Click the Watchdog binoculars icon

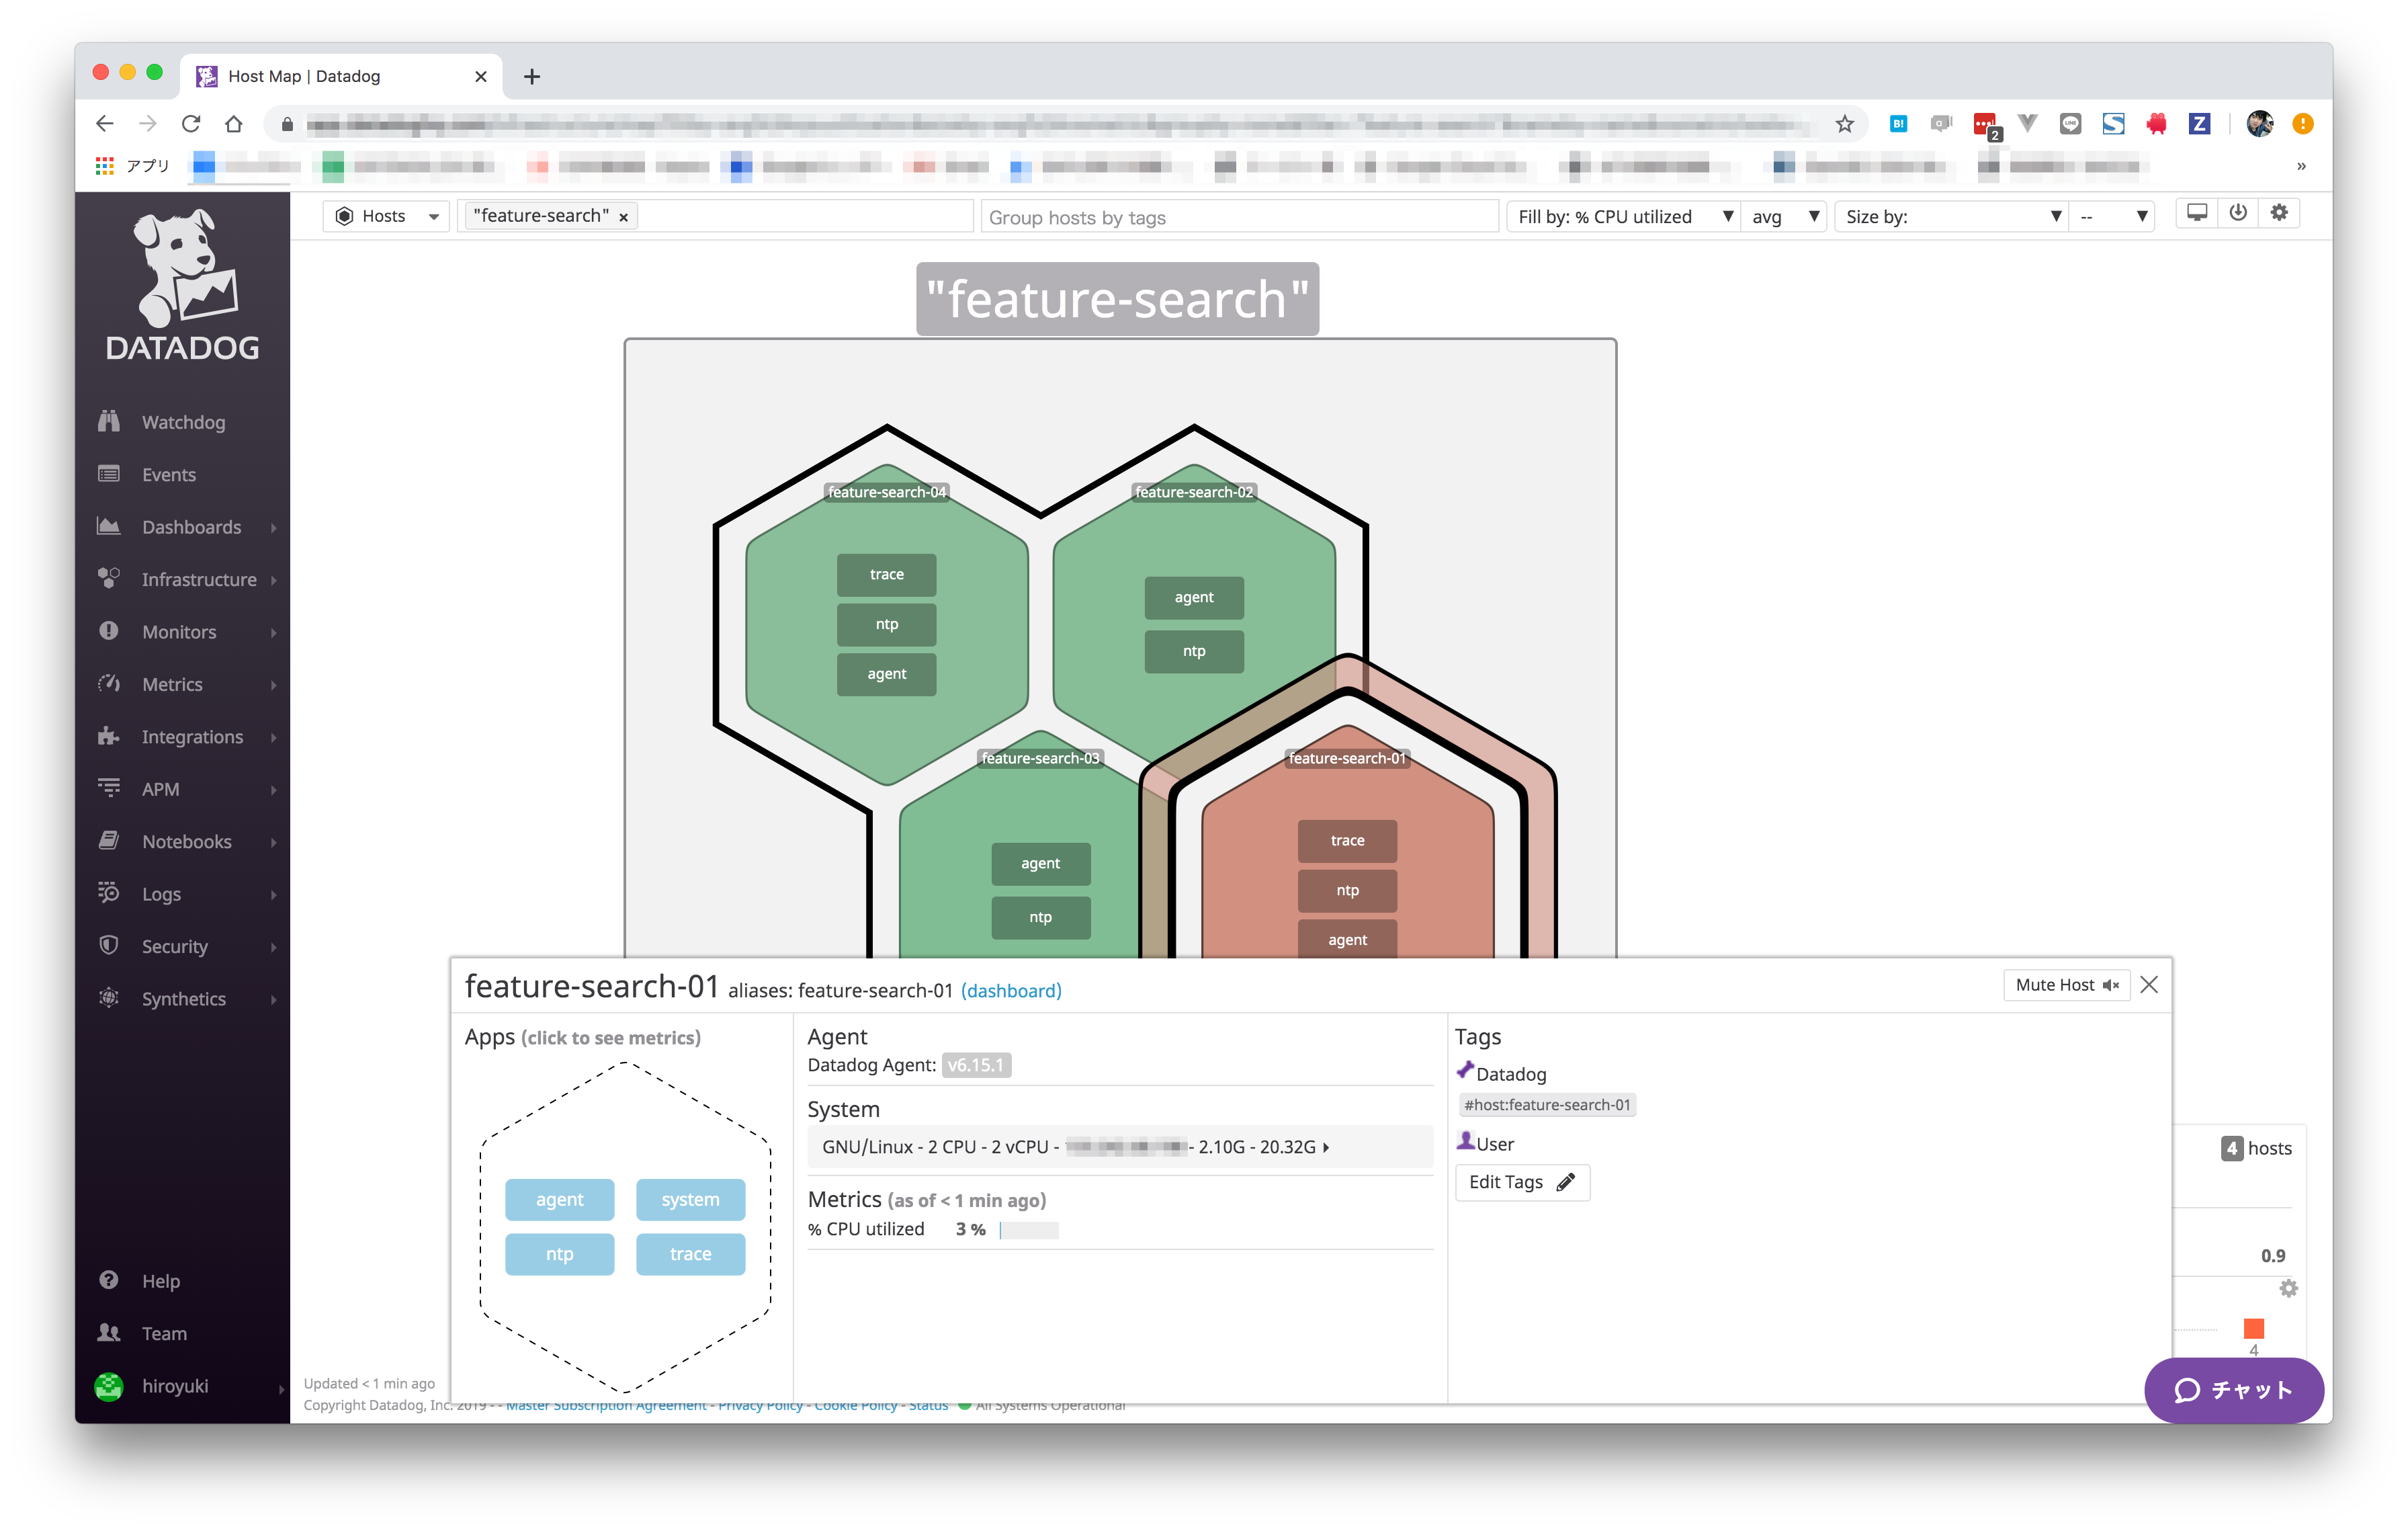109,421
